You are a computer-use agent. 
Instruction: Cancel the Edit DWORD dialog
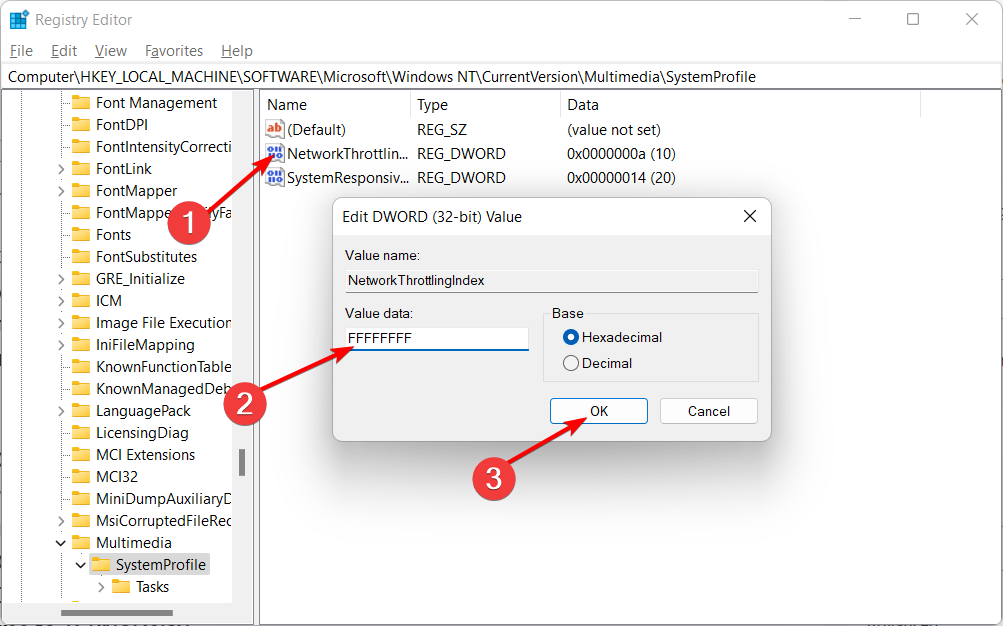tap(708, 410)
